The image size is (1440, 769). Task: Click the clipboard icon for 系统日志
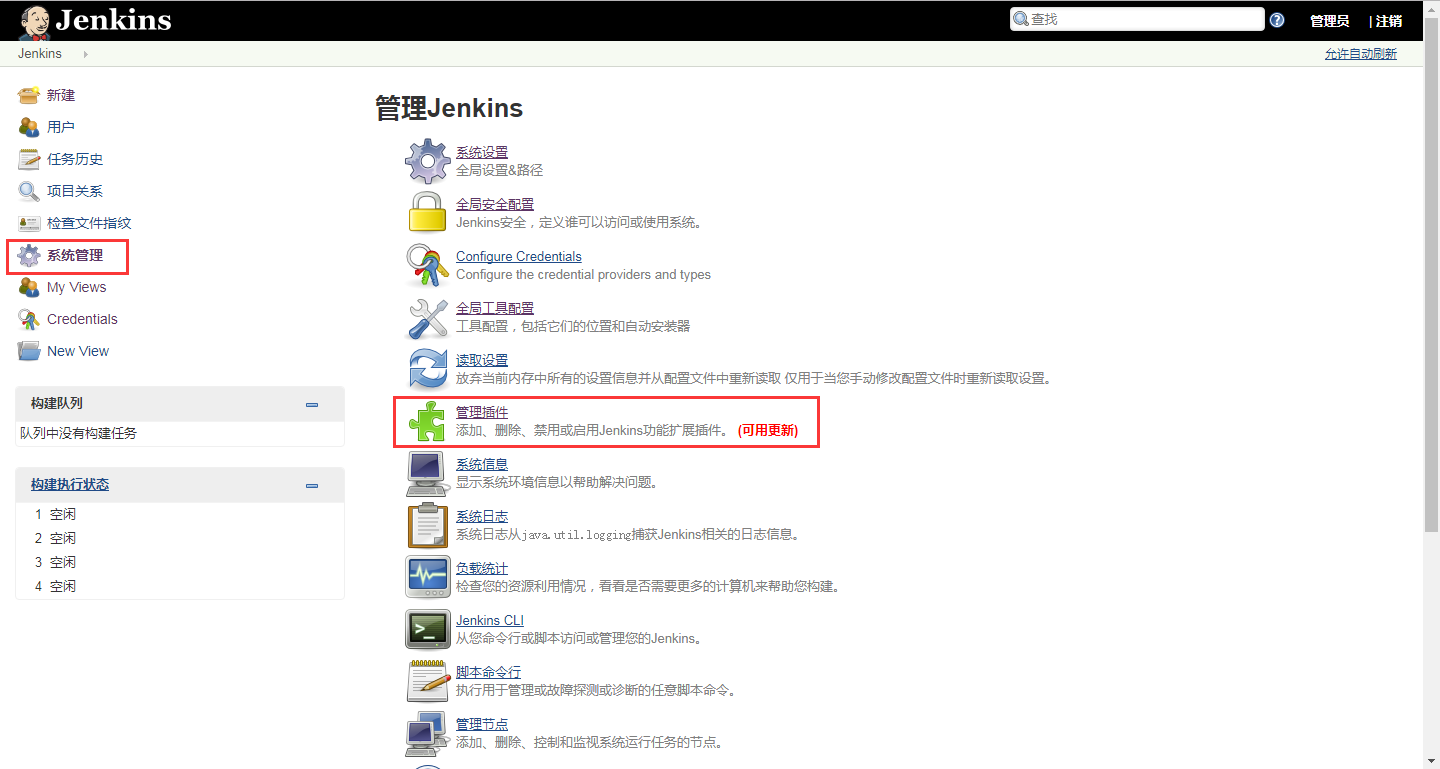428,525
